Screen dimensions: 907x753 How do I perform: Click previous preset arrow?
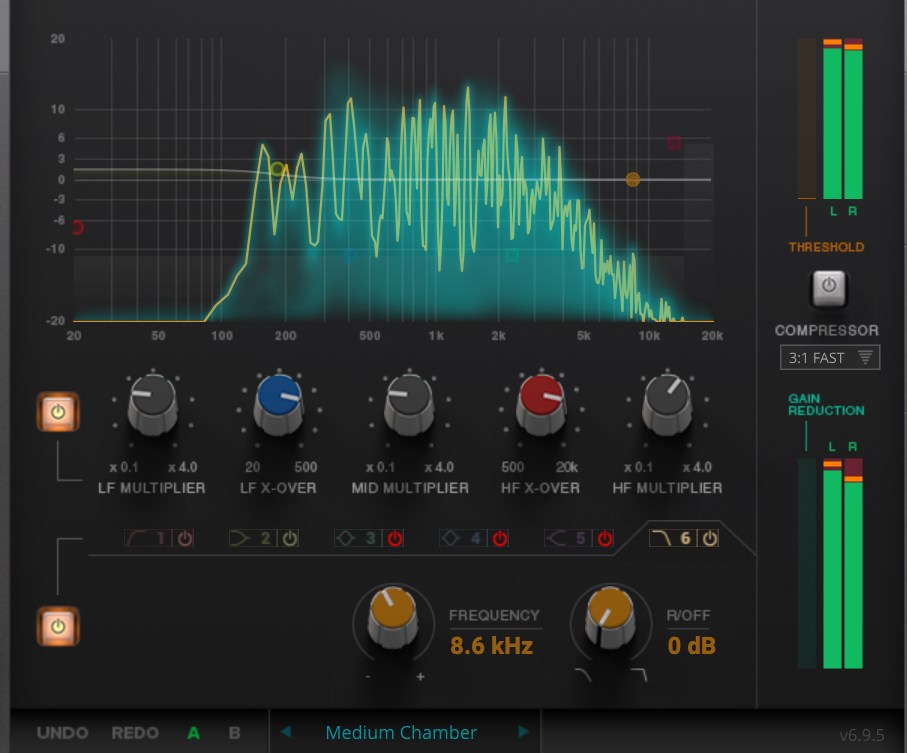pos(285,733)
